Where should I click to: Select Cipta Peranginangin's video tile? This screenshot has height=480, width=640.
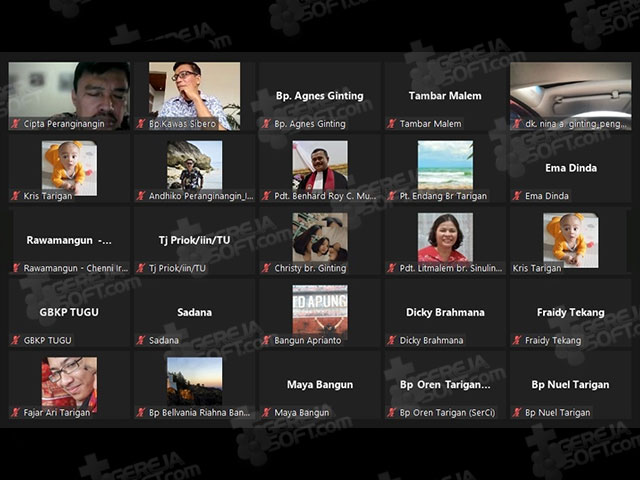coord(69,96)
